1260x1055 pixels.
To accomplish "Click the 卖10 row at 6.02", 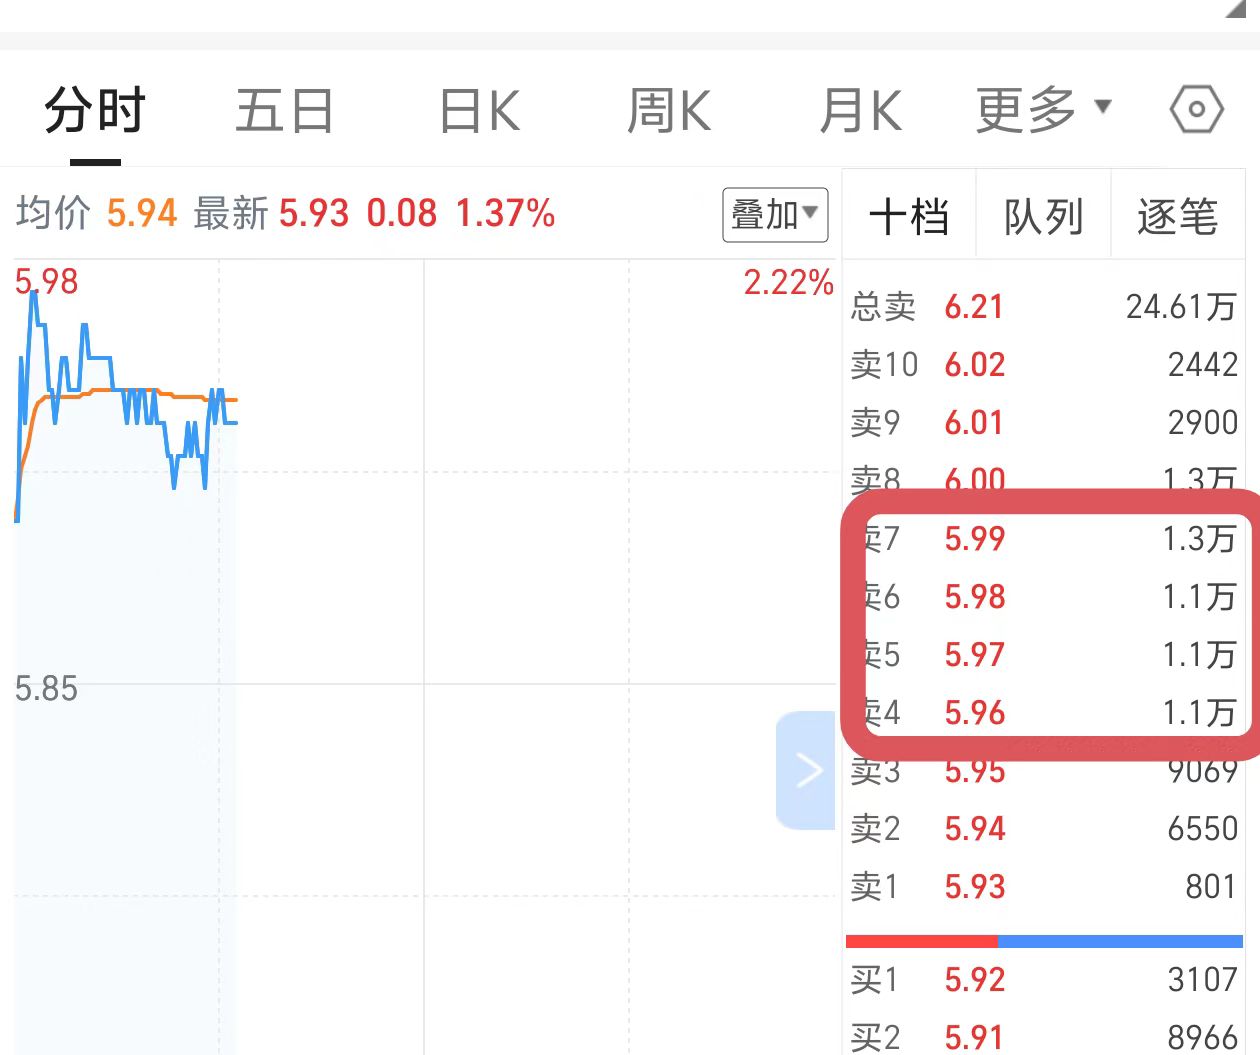I will (x=1044, y=365).
